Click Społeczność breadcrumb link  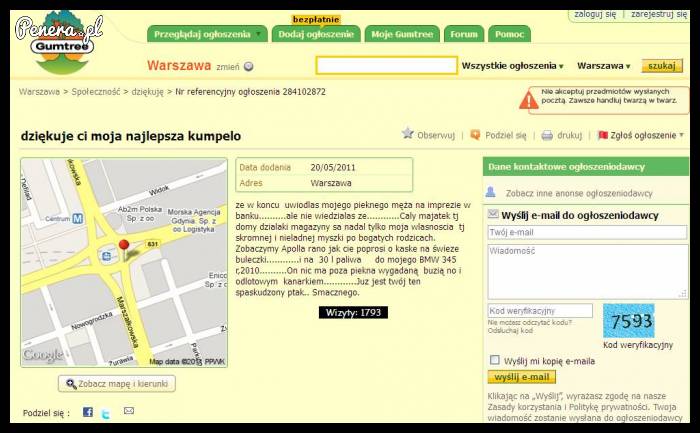coord(96,92)
